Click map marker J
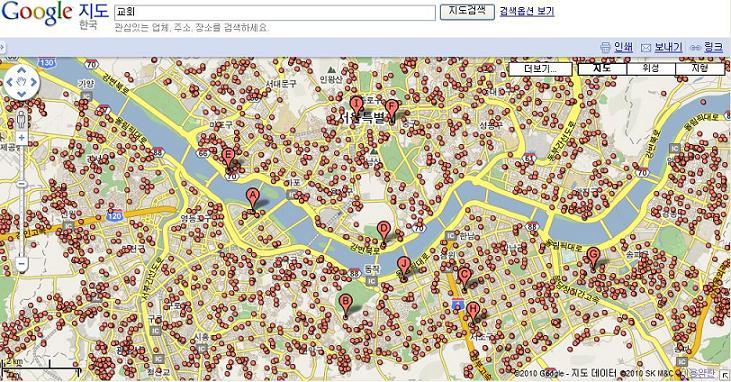This screenshot has width=731, height=382. tap(404, 267)
